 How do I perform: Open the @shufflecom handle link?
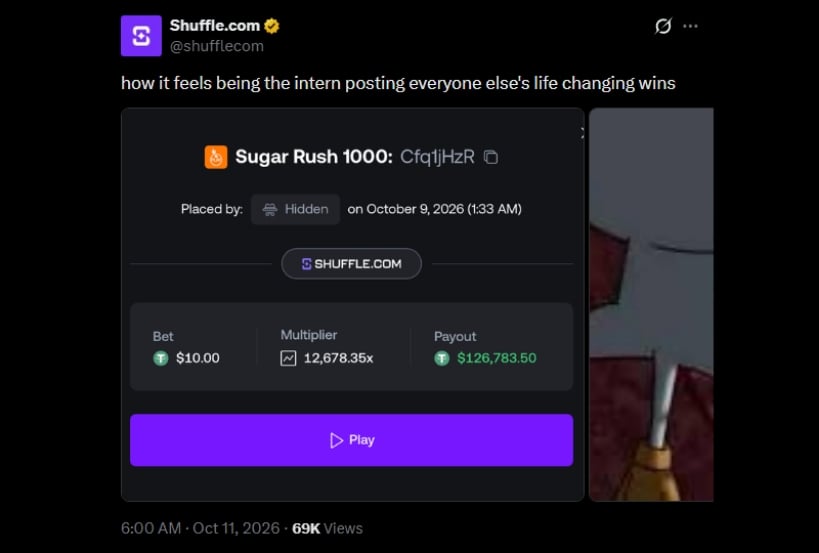tap(217, 46)
